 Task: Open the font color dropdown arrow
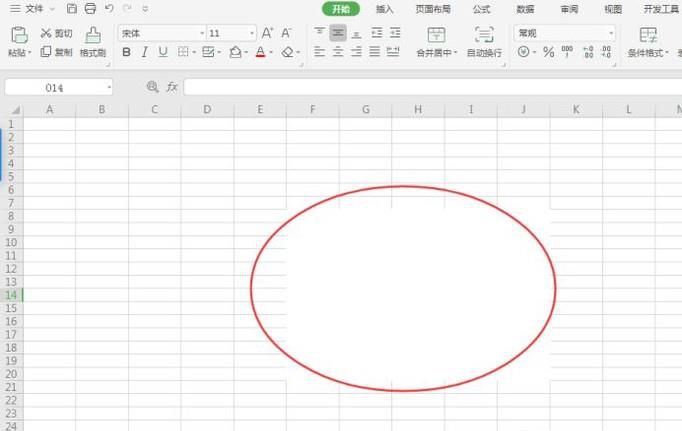click(271, 53)
